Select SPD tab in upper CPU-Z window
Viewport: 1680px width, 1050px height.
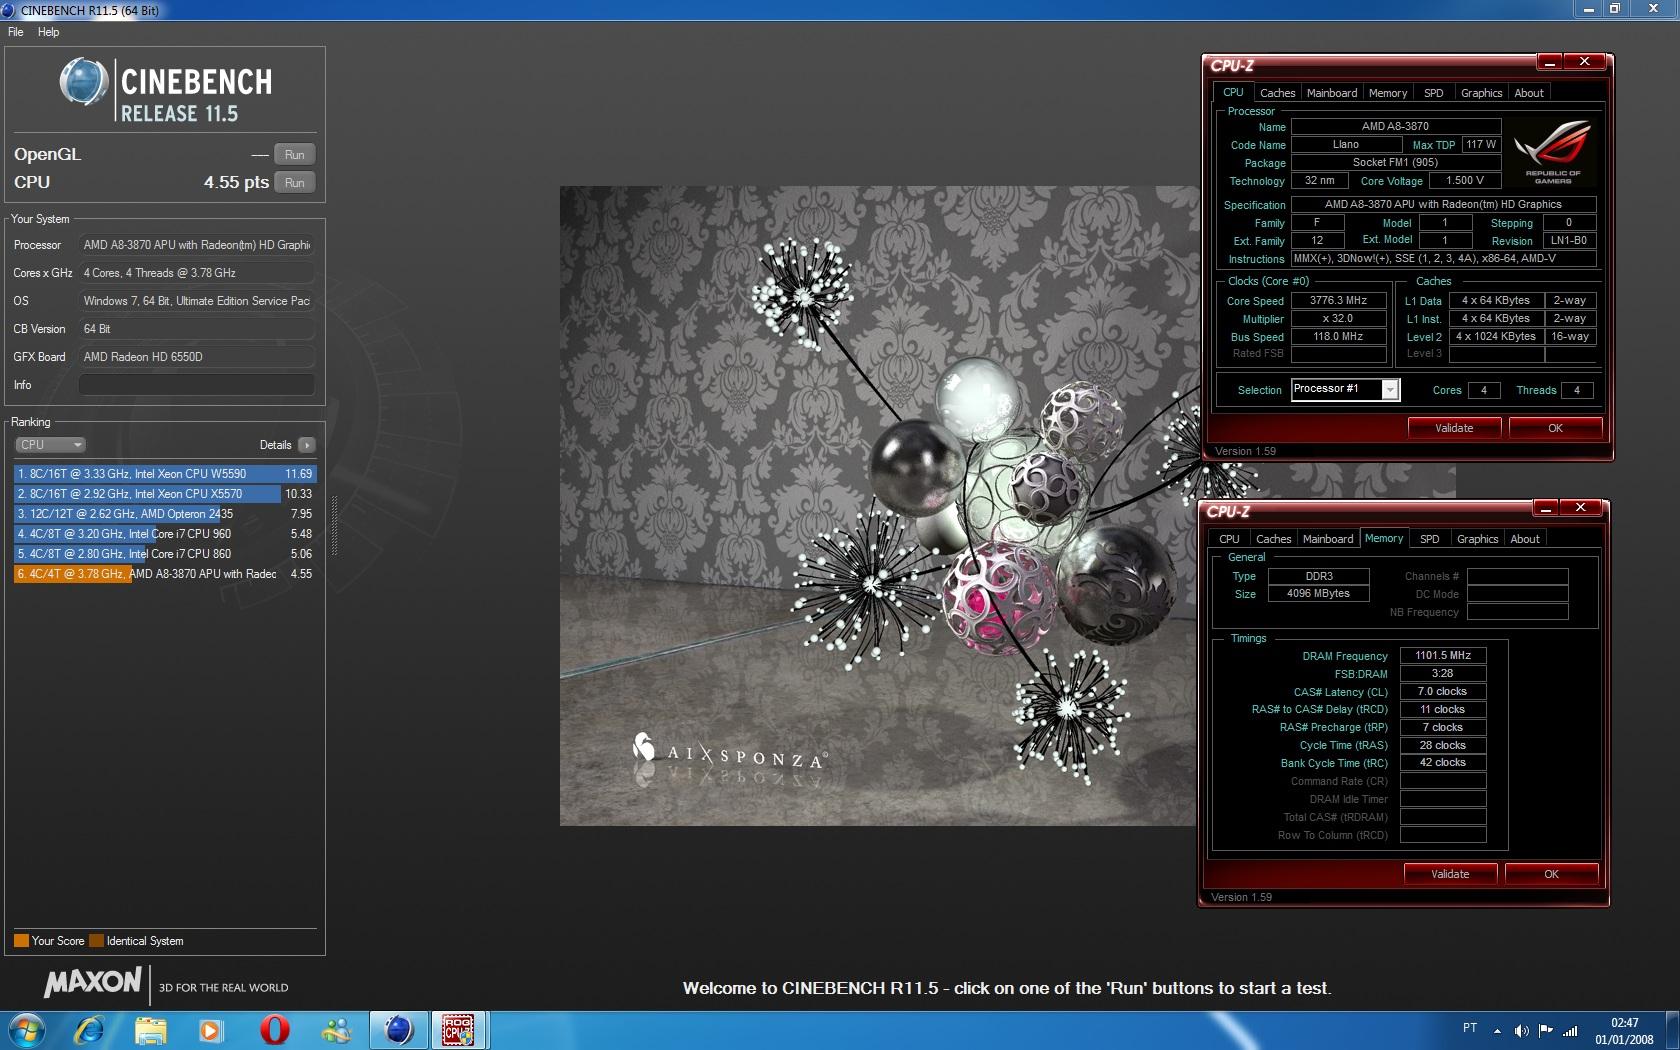[x=1434, y=93]
